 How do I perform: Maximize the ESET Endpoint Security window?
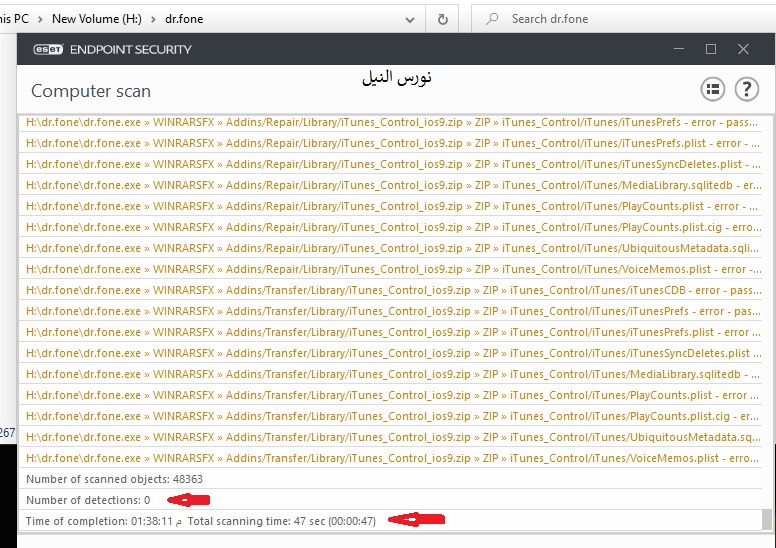(x=711, y=49)
